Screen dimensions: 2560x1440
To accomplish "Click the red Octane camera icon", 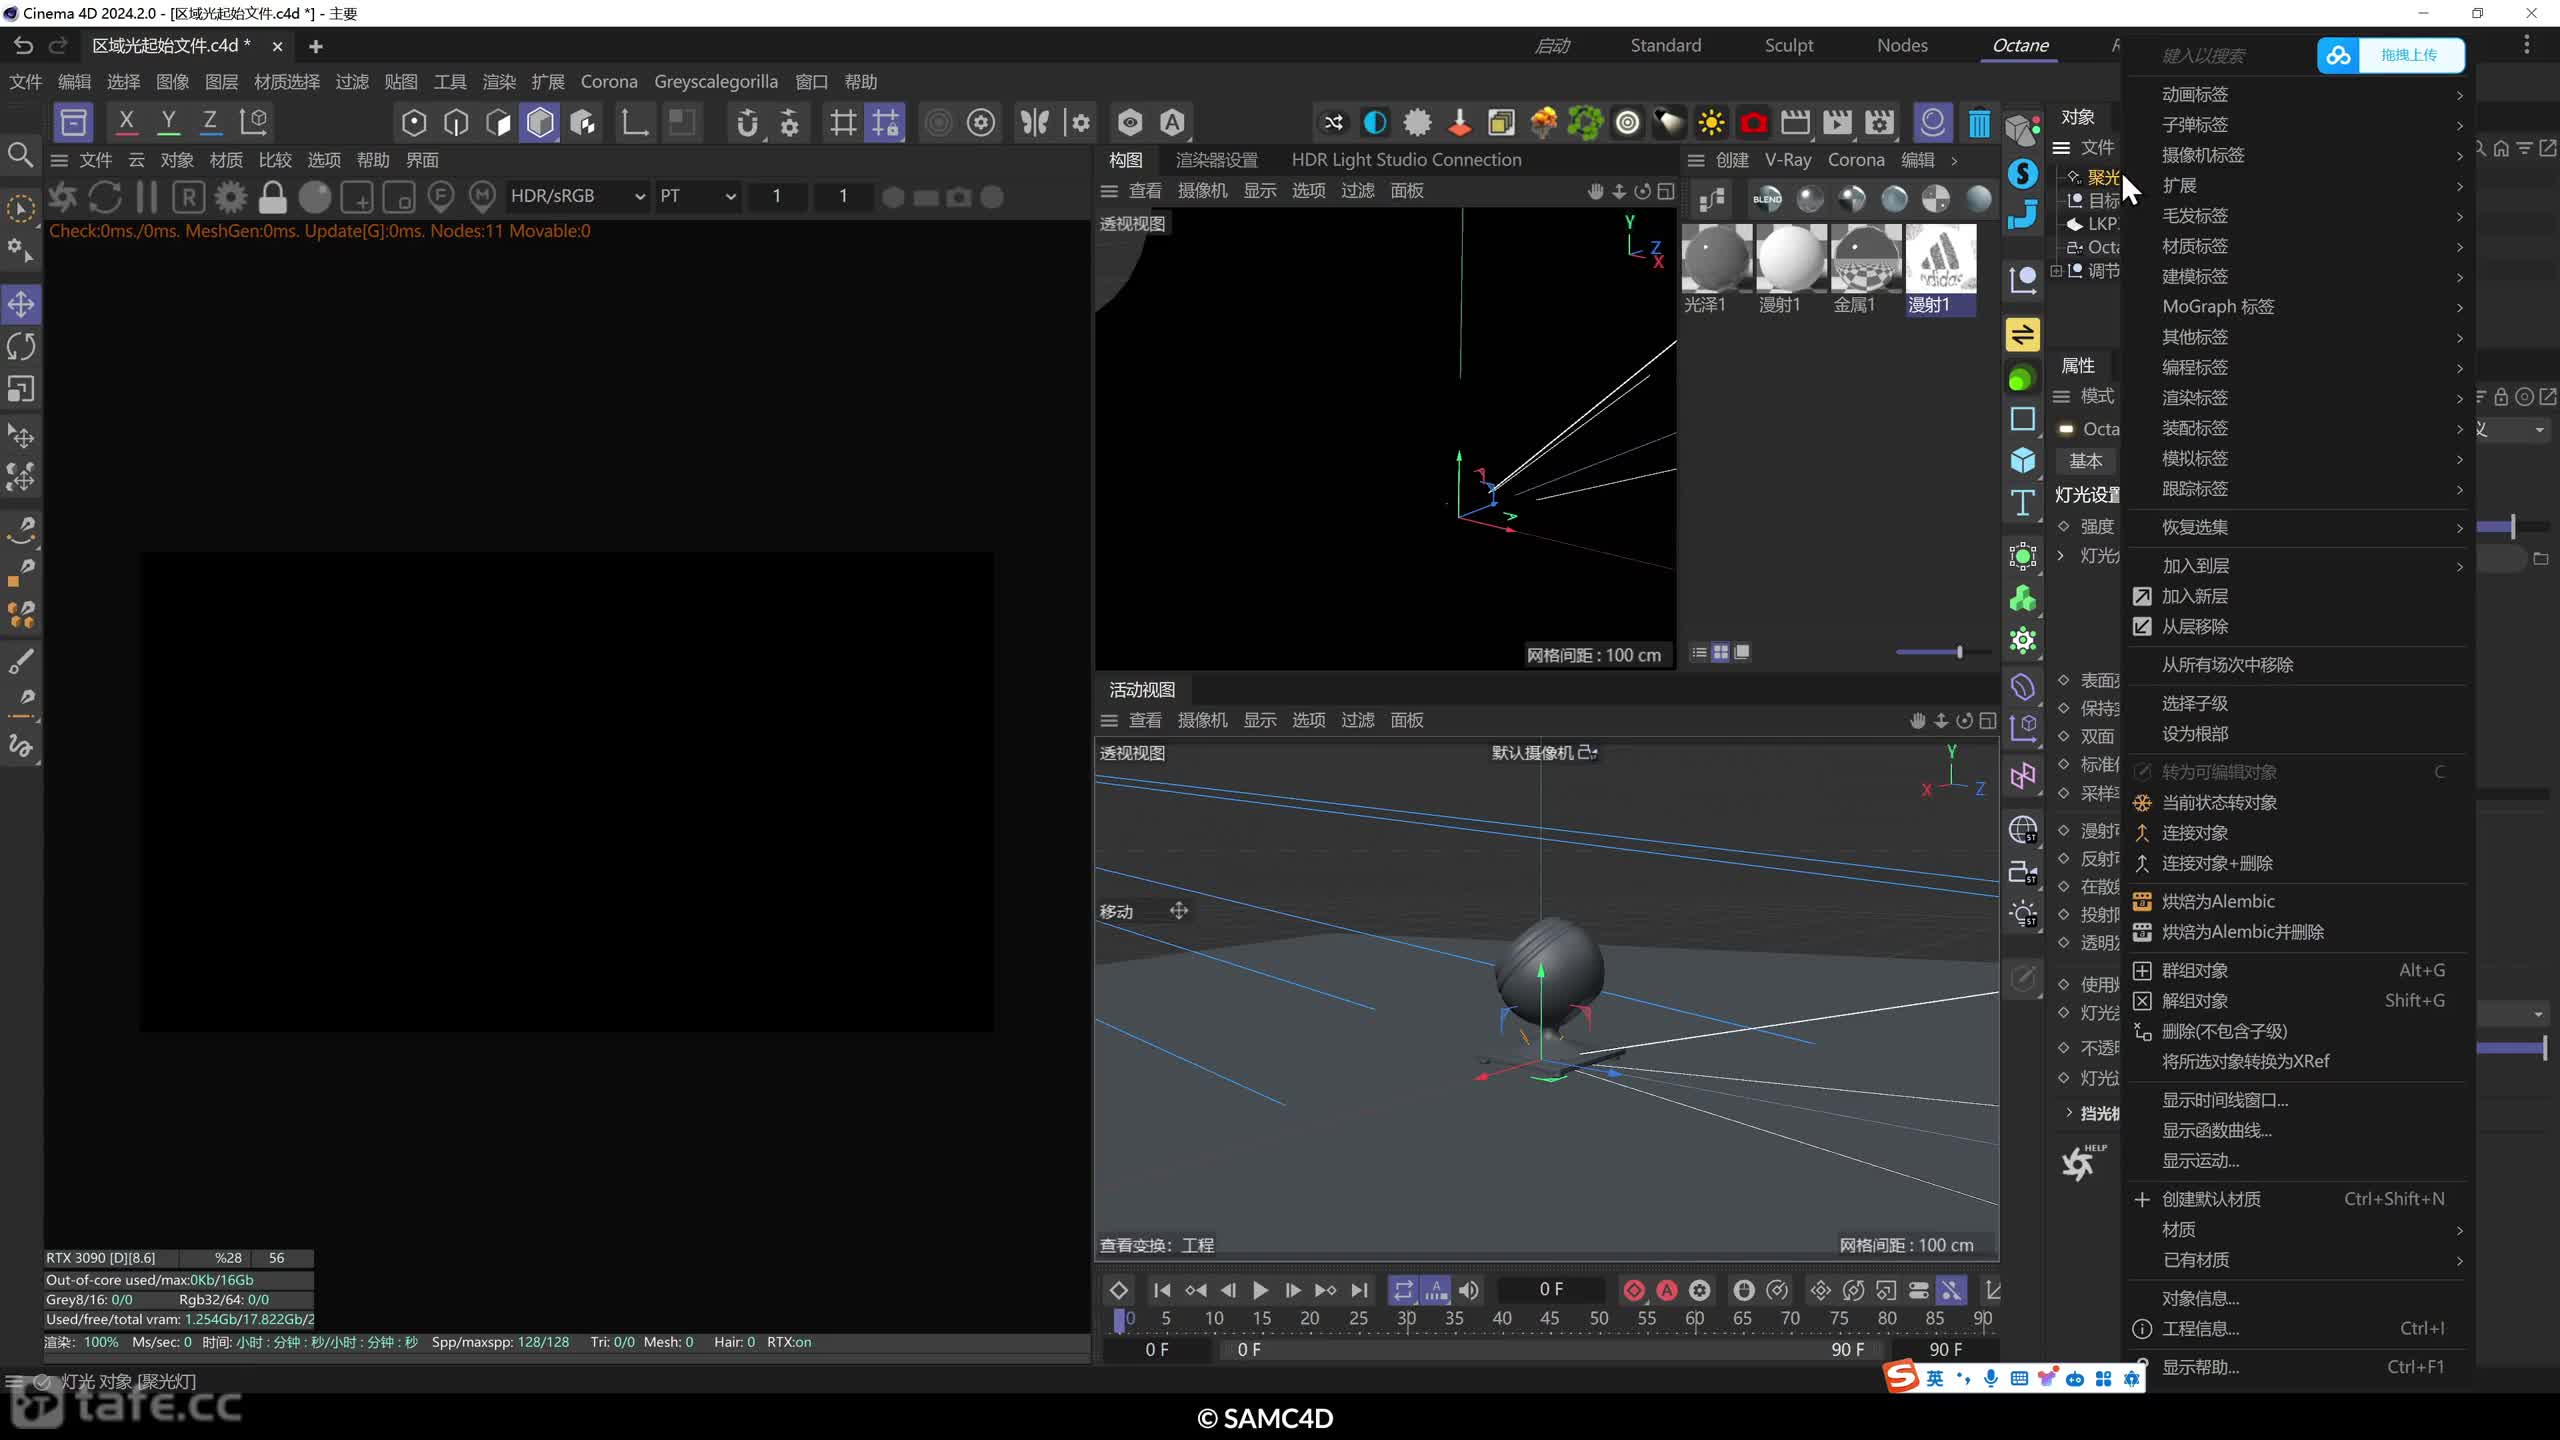I will (x=1753, y=122).
